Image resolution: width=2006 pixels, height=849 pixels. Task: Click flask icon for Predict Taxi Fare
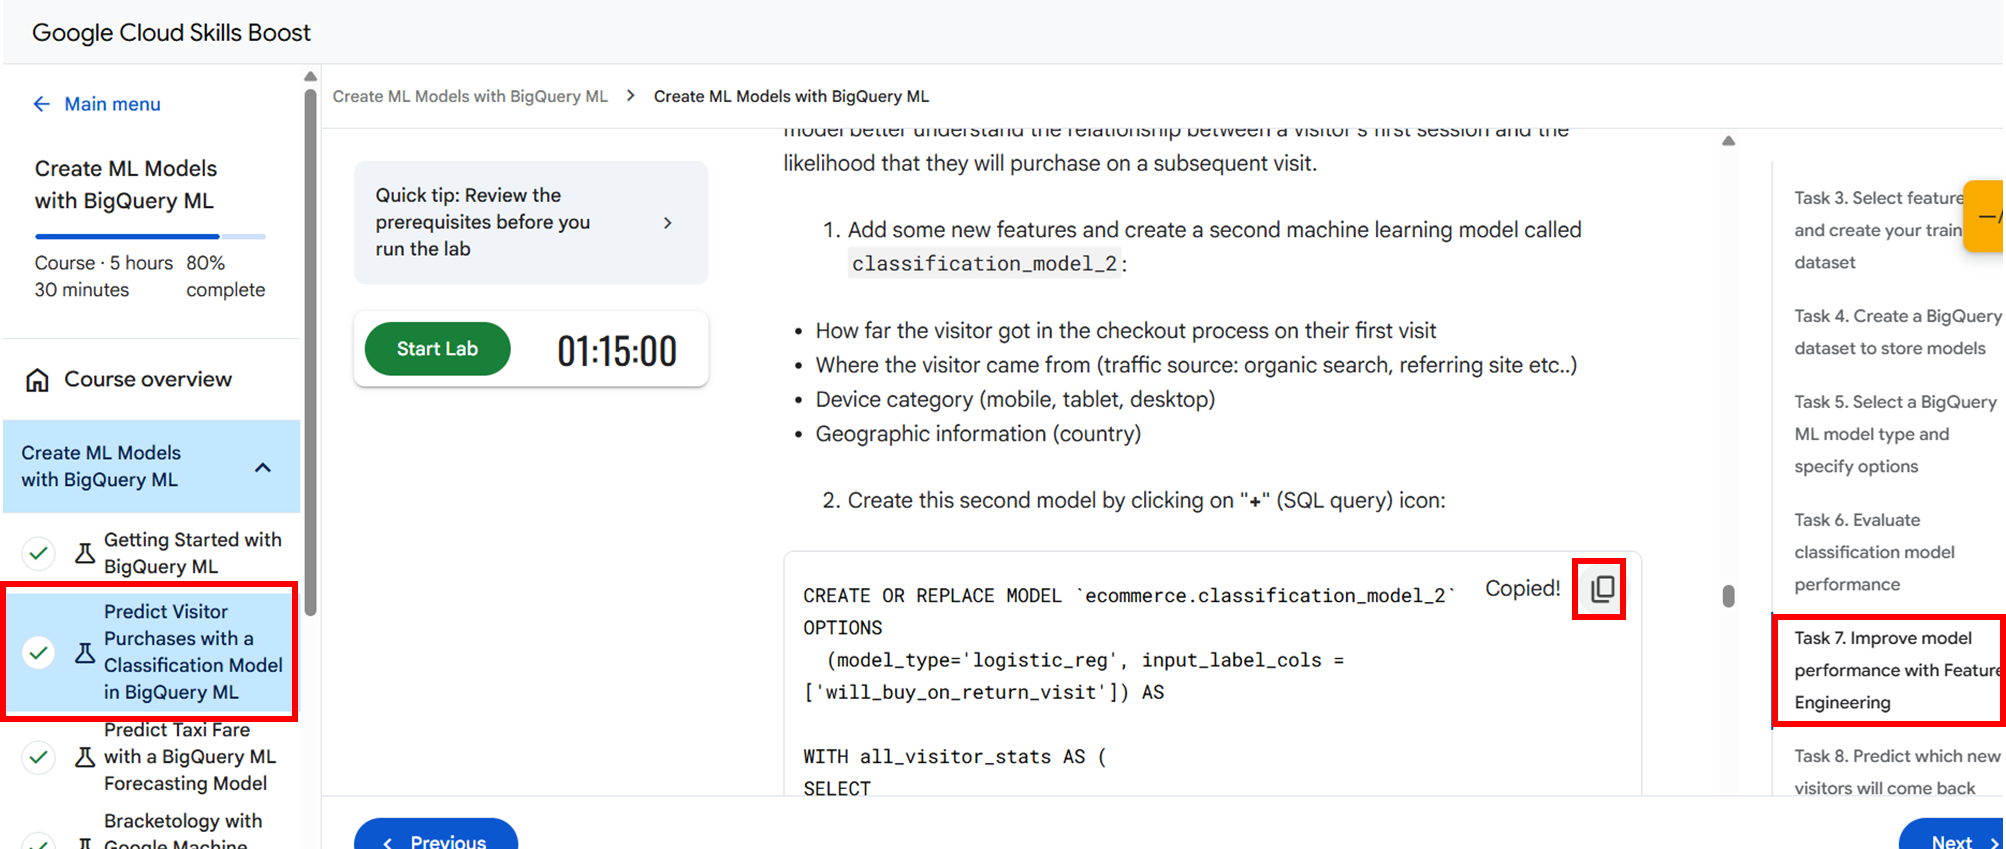85,757
